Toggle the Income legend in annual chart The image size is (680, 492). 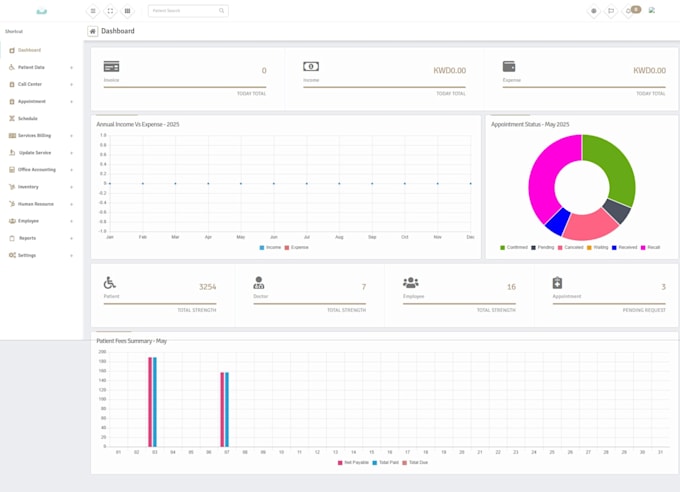[269, 246]
